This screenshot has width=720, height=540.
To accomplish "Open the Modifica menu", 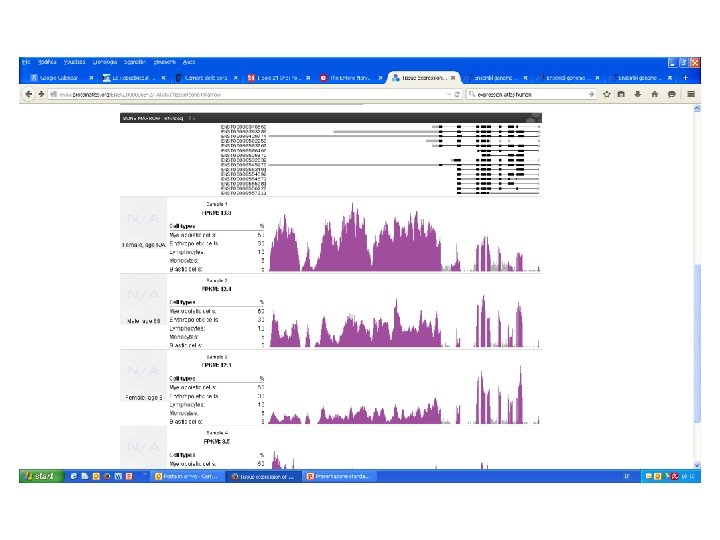I will click(47, 62).
